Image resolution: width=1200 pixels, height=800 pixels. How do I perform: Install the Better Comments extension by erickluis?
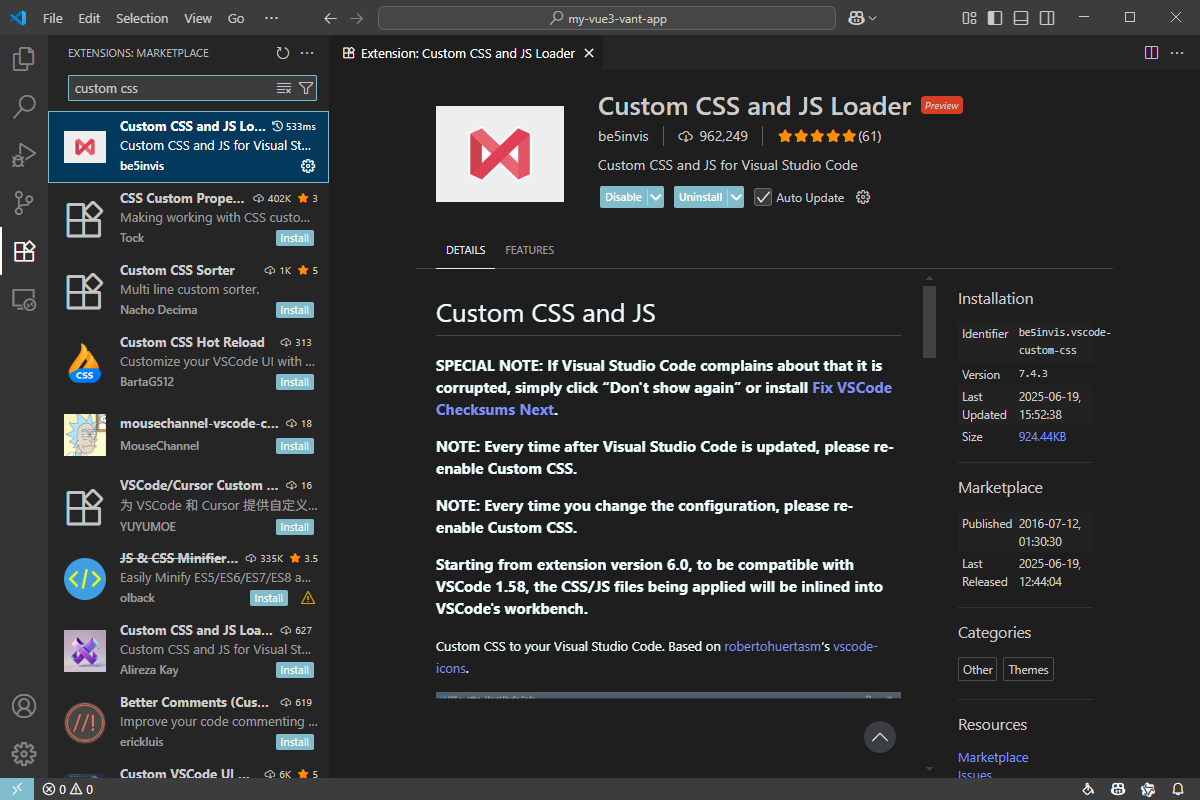coord(295,742)
